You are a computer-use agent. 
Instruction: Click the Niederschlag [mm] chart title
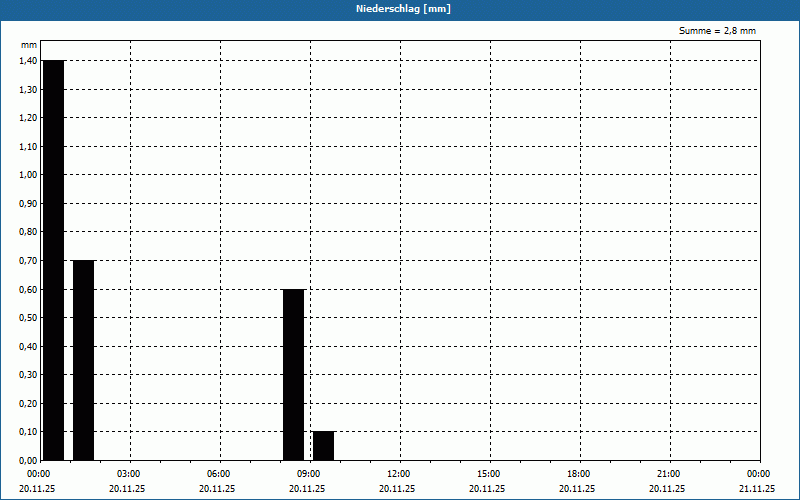click(402, 9)
